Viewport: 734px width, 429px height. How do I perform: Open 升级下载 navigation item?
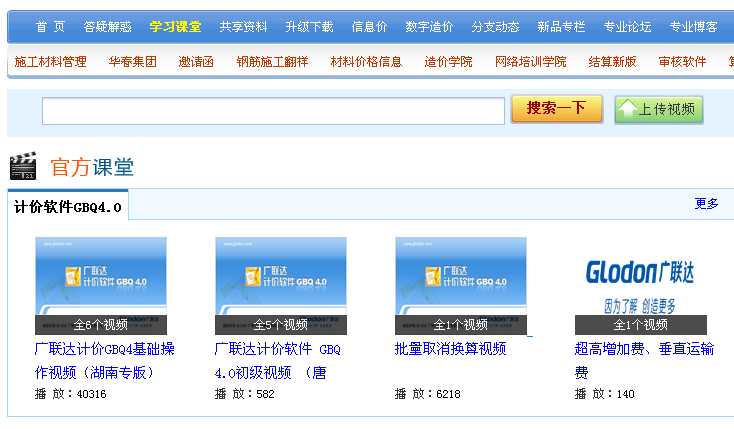[309, 27]
